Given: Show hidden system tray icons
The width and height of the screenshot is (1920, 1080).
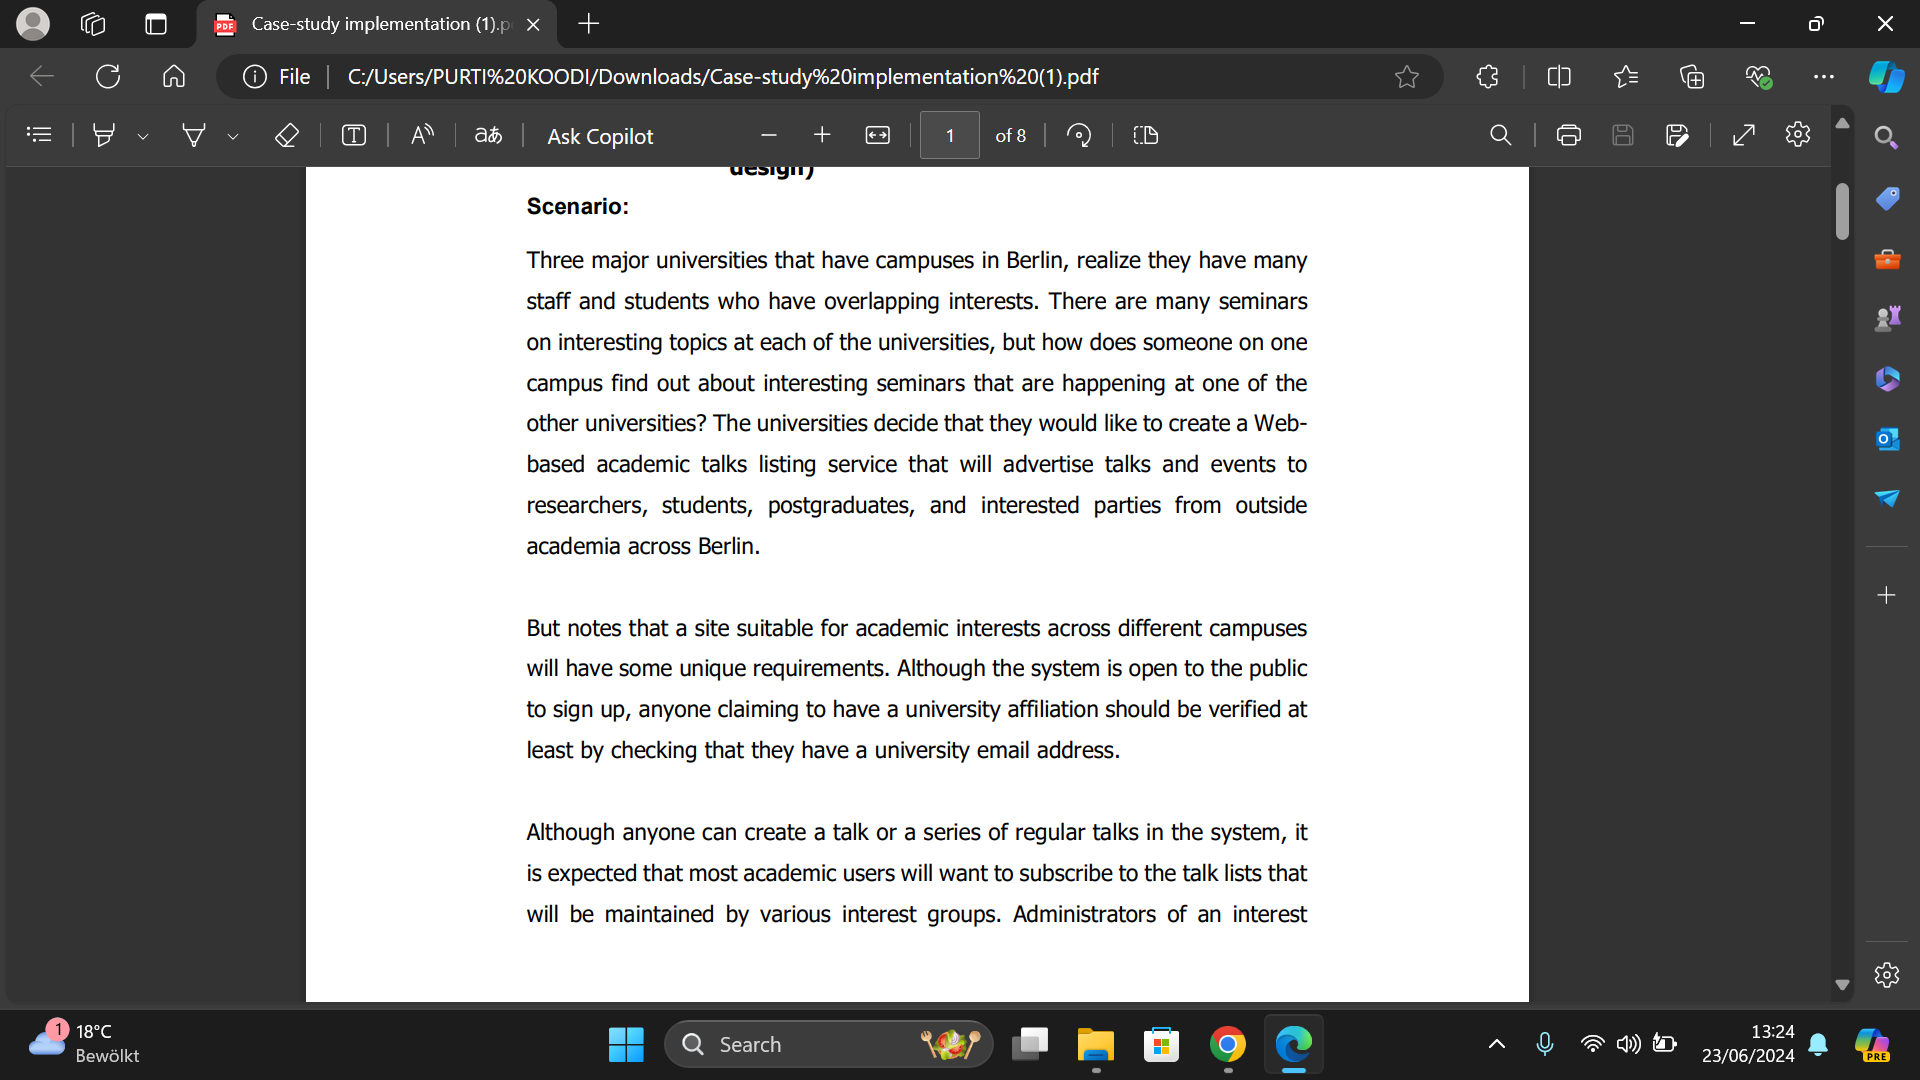Looking at the screenshot, I should coord(1497,1044).
